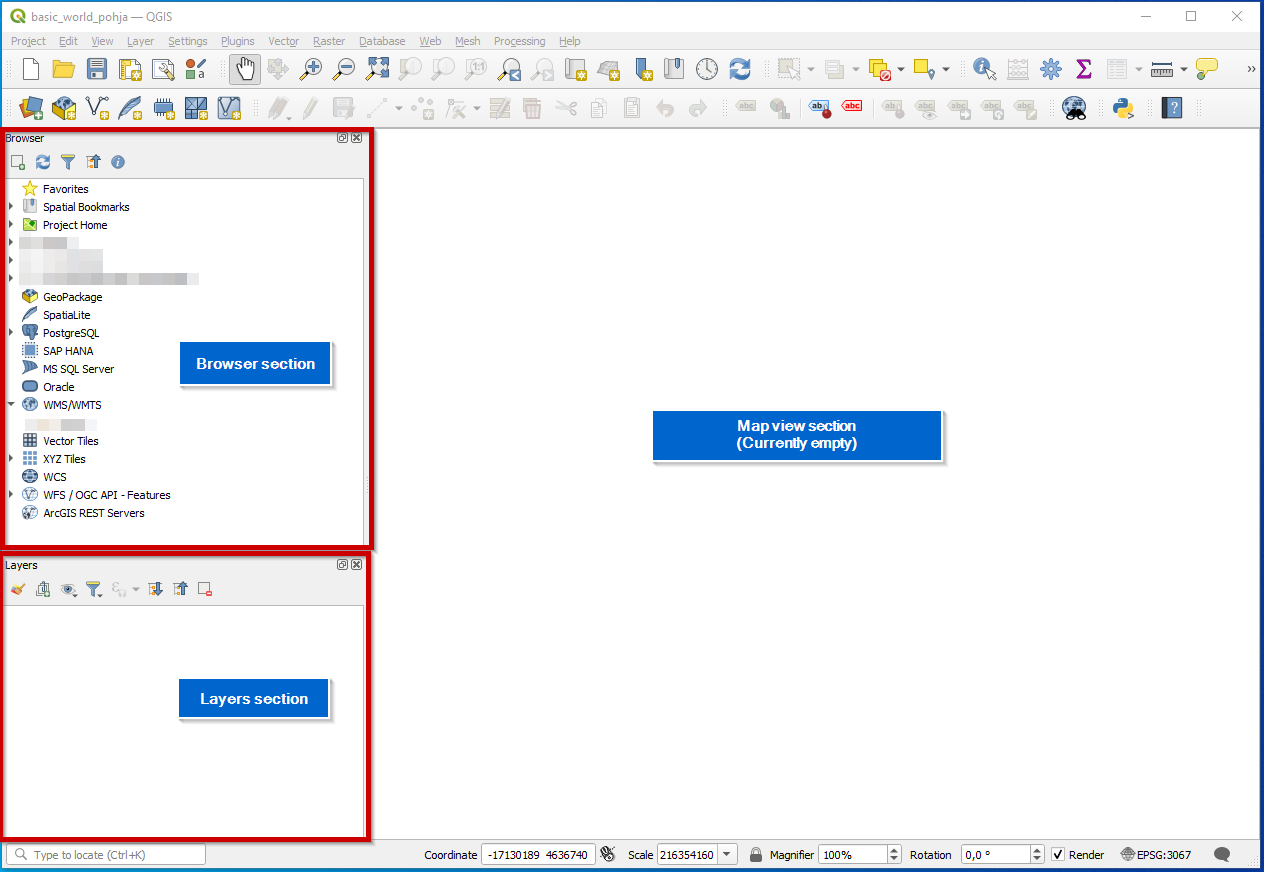
Task: Show hidden toolbar items with chevron
Action: coord(1251,69)
